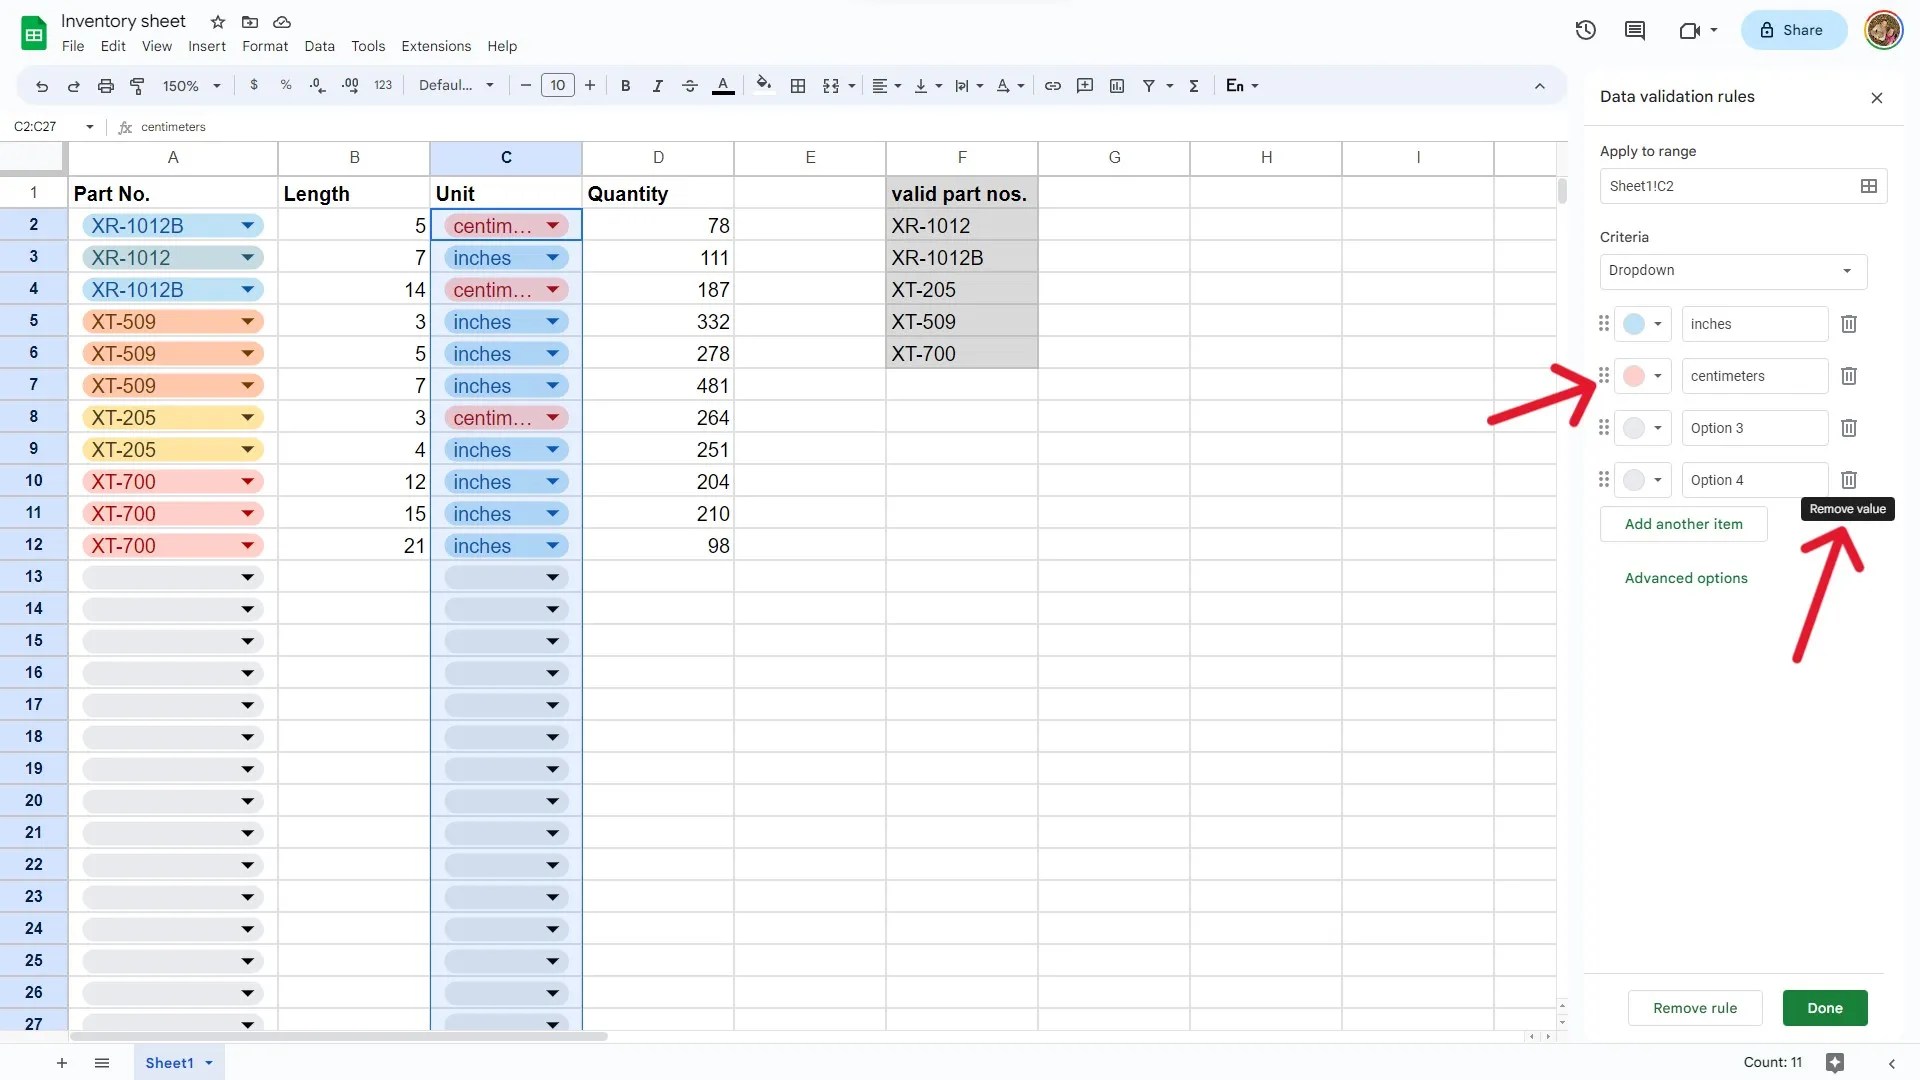
Task: Switch to the Sheet1 tab
Action: 170,1062
